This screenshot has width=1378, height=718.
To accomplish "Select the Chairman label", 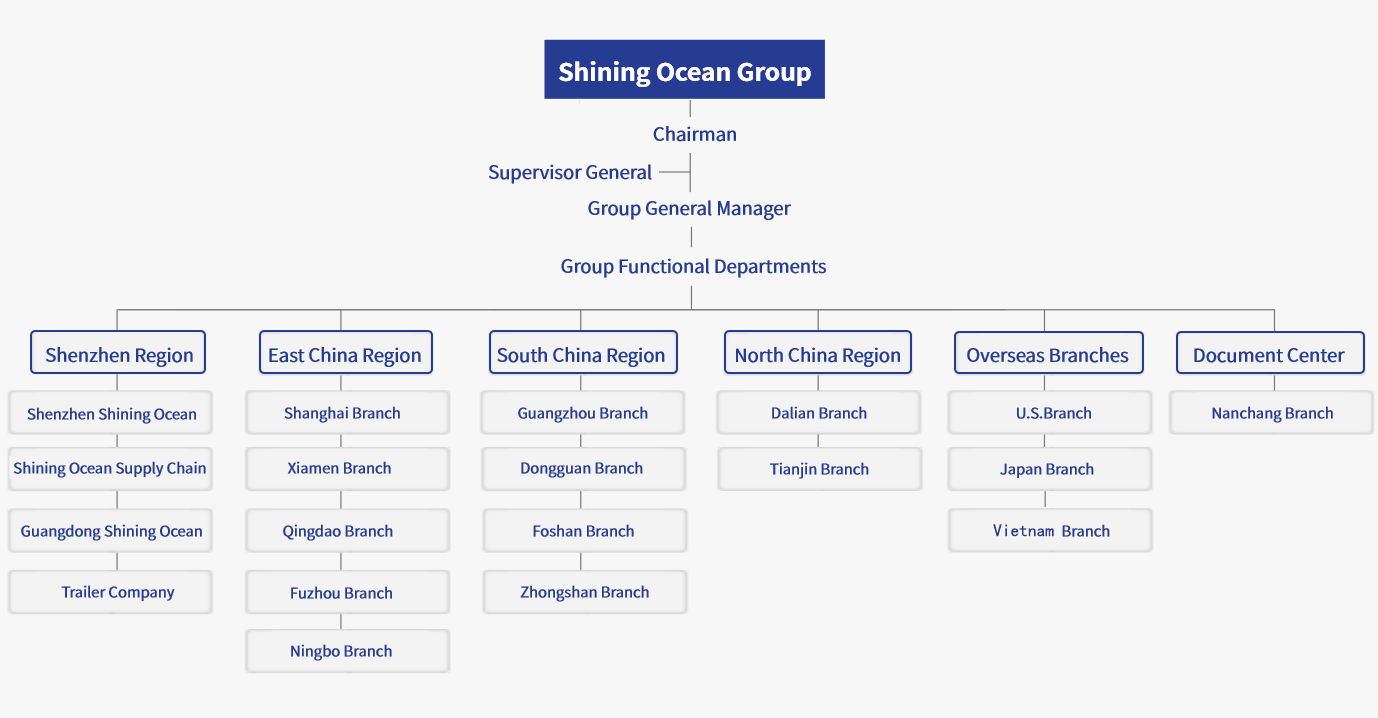I will (x=694, y=134).
